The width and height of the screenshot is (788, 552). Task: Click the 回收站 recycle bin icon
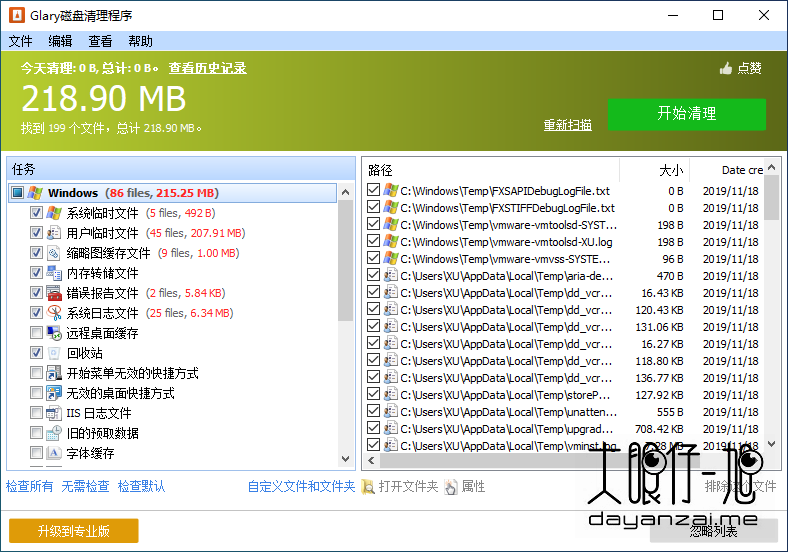(x=54, y=353)
